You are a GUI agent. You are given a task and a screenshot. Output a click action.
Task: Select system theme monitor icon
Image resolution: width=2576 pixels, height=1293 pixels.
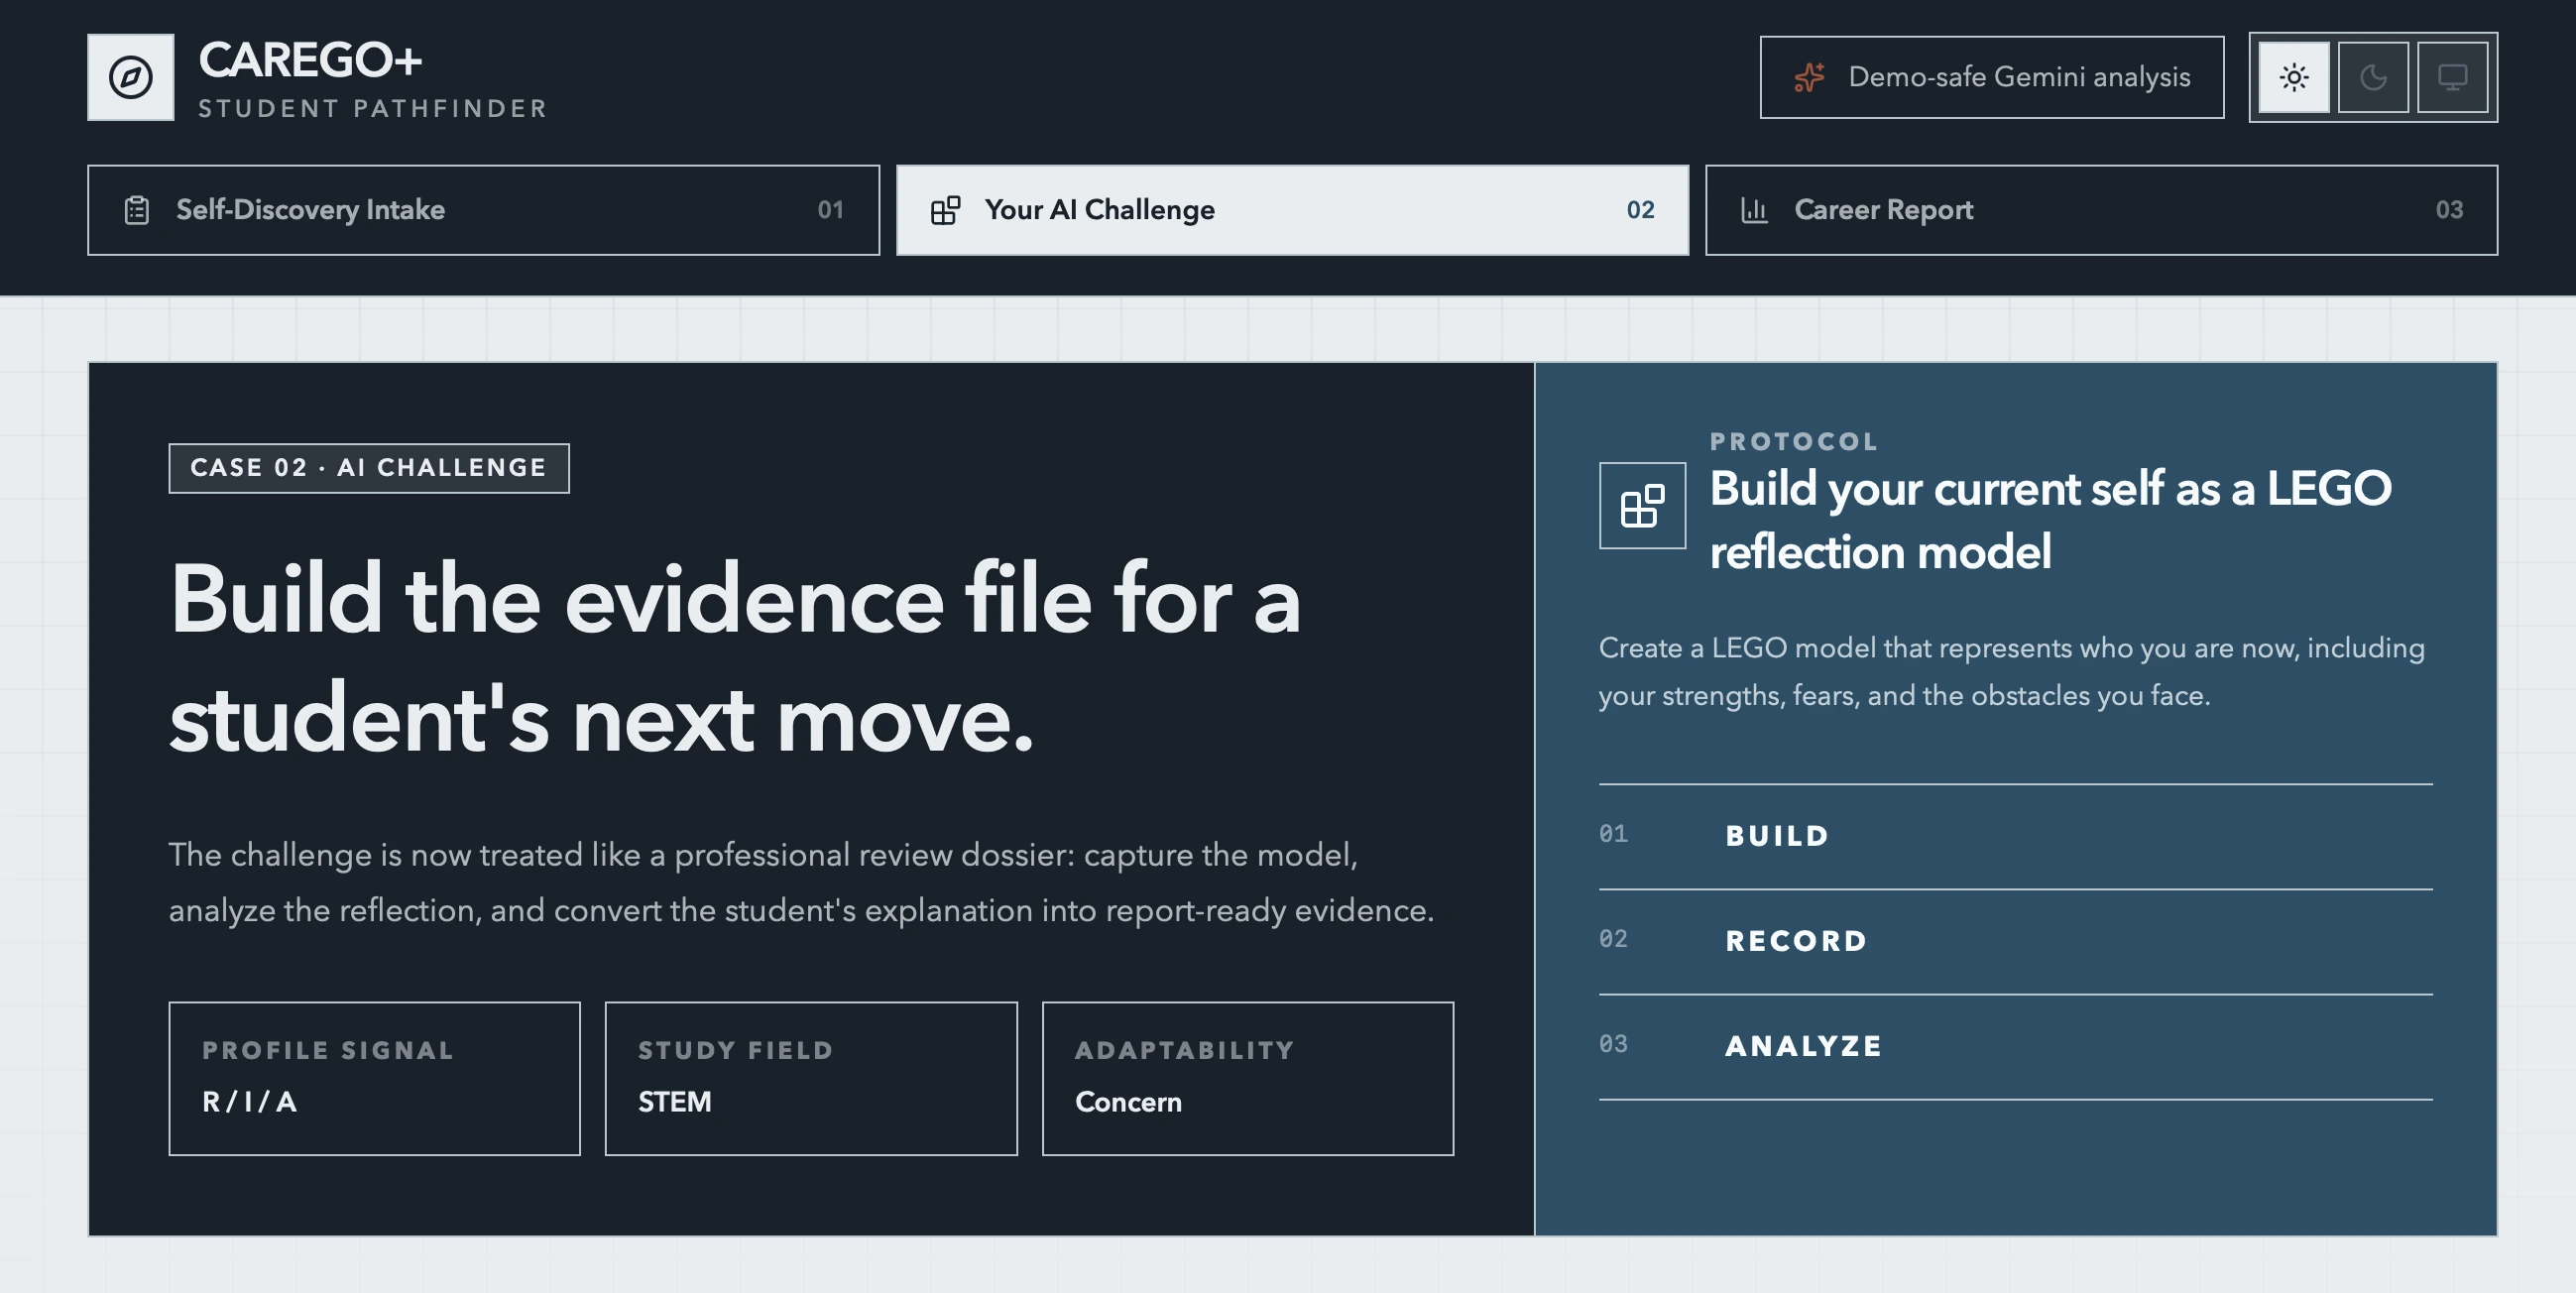[x=2452, y=77]
